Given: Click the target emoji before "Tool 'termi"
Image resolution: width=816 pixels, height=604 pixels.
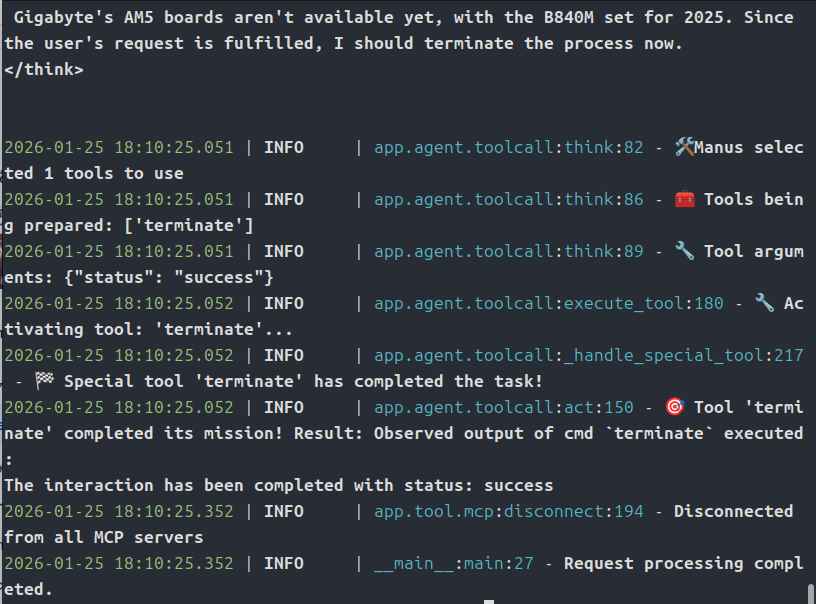Looking at the screenshot, I should pos(675,407).
